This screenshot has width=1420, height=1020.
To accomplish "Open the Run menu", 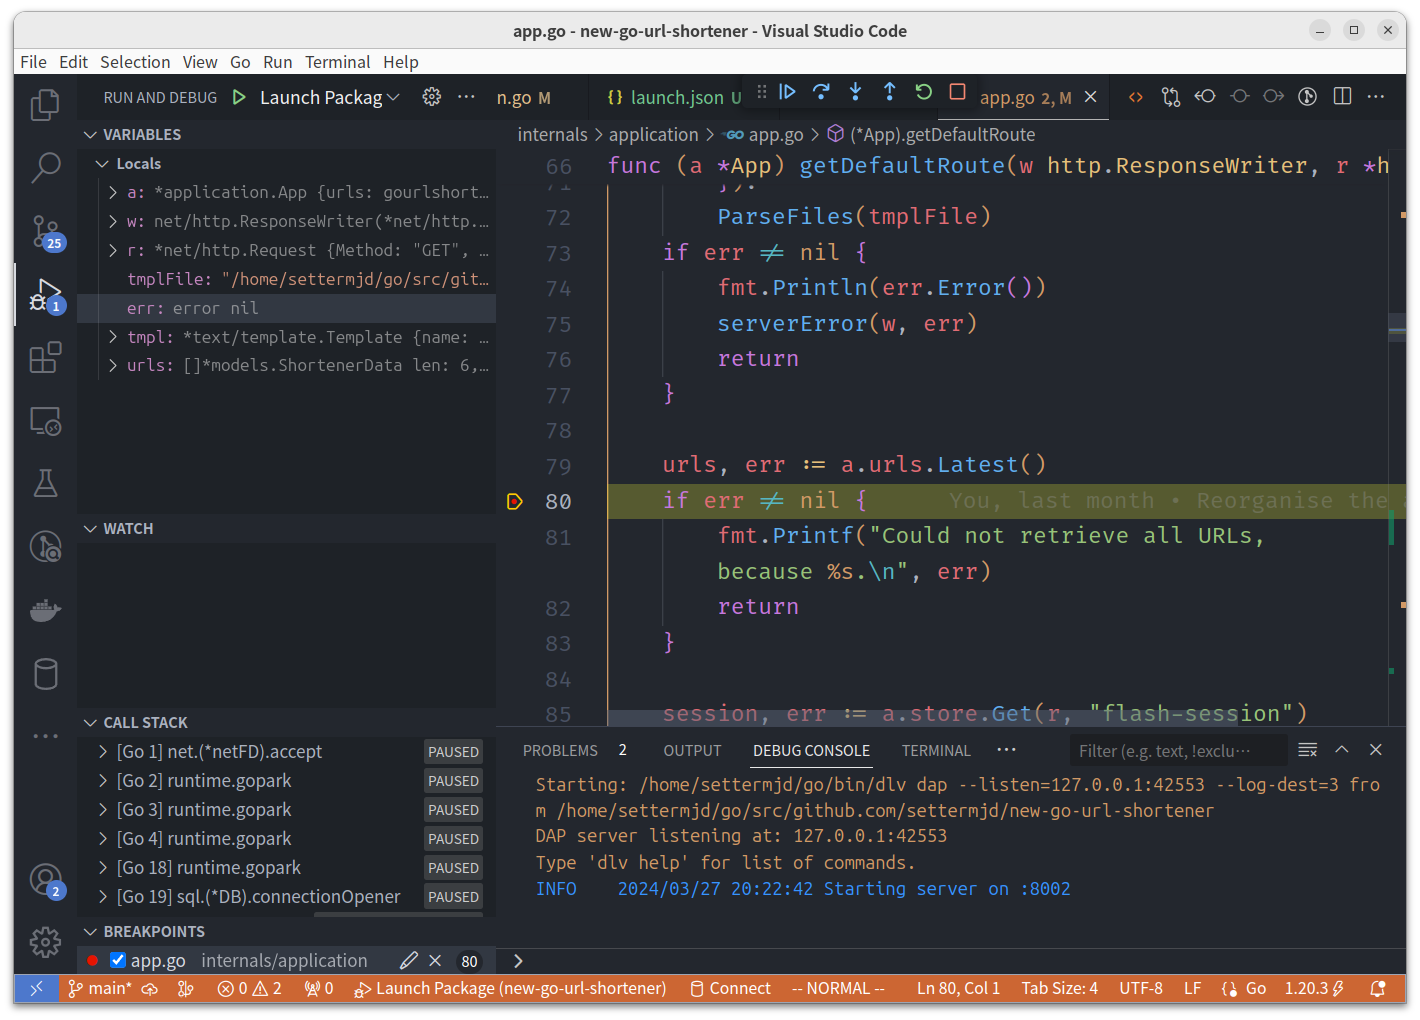I will coord(278,62).
